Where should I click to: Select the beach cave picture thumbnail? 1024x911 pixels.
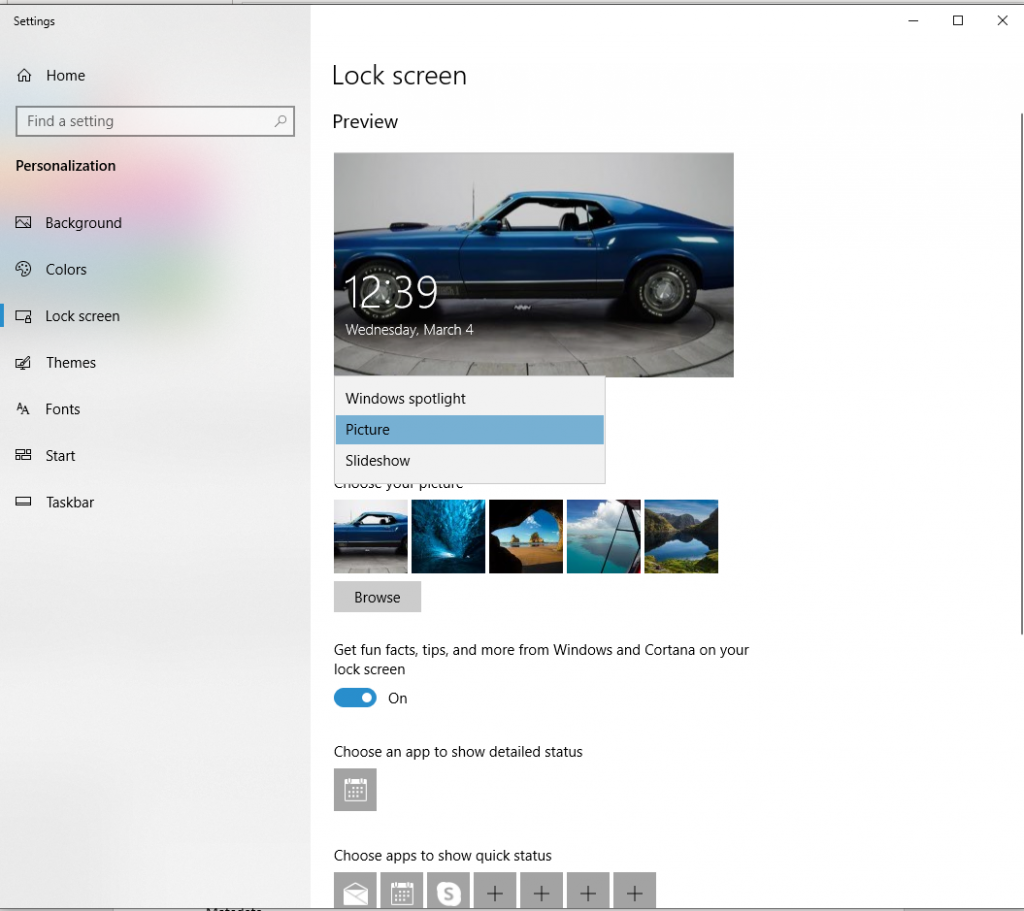(x=526, y=536)
